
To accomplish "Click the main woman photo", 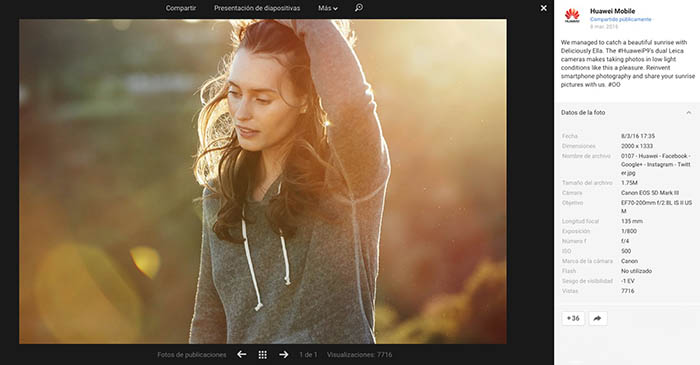I will (262, 181).
